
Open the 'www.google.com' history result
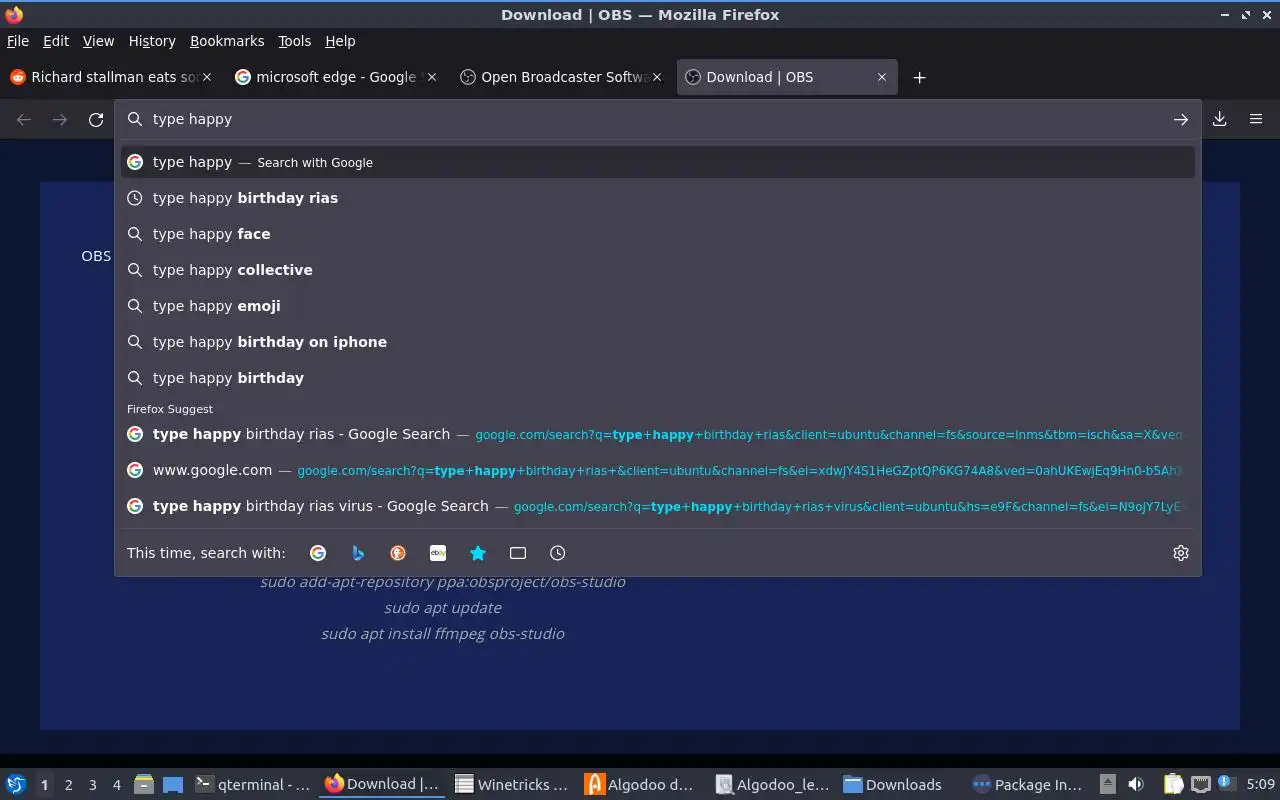tap(658, 470)
